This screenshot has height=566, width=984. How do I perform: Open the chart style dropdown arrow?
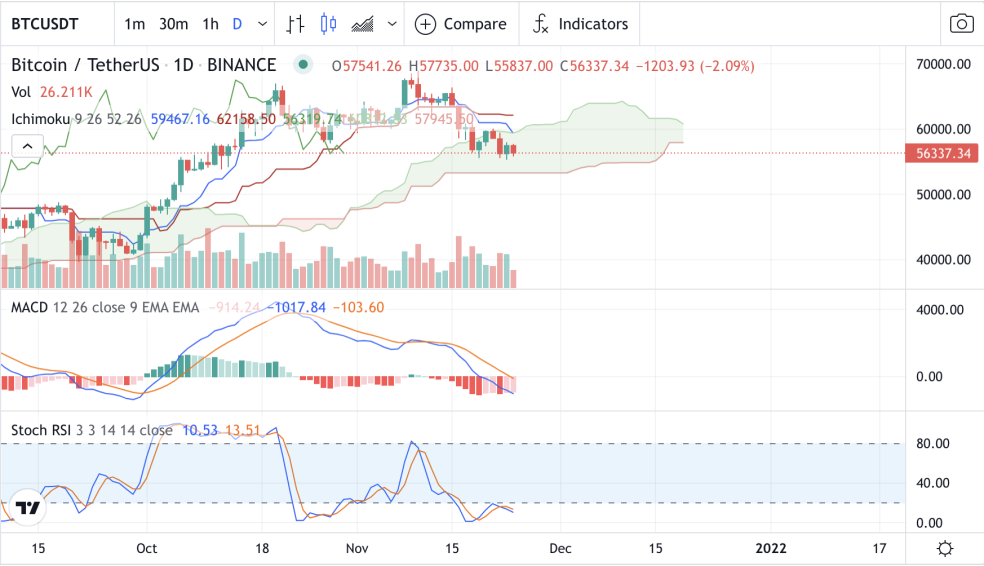click(392, 24)
